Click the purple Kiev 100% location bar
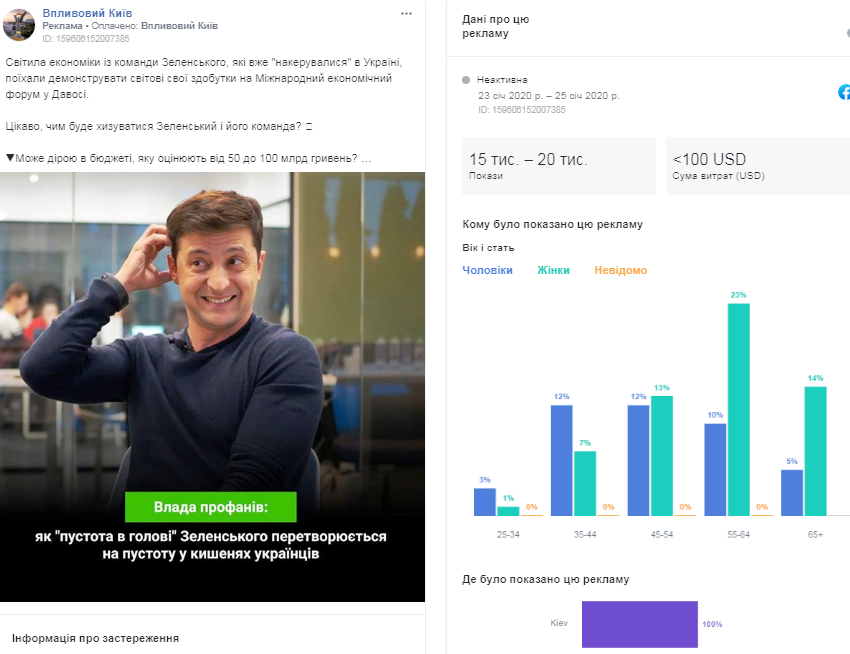The image size is (850, 654). tap(639, 623)
